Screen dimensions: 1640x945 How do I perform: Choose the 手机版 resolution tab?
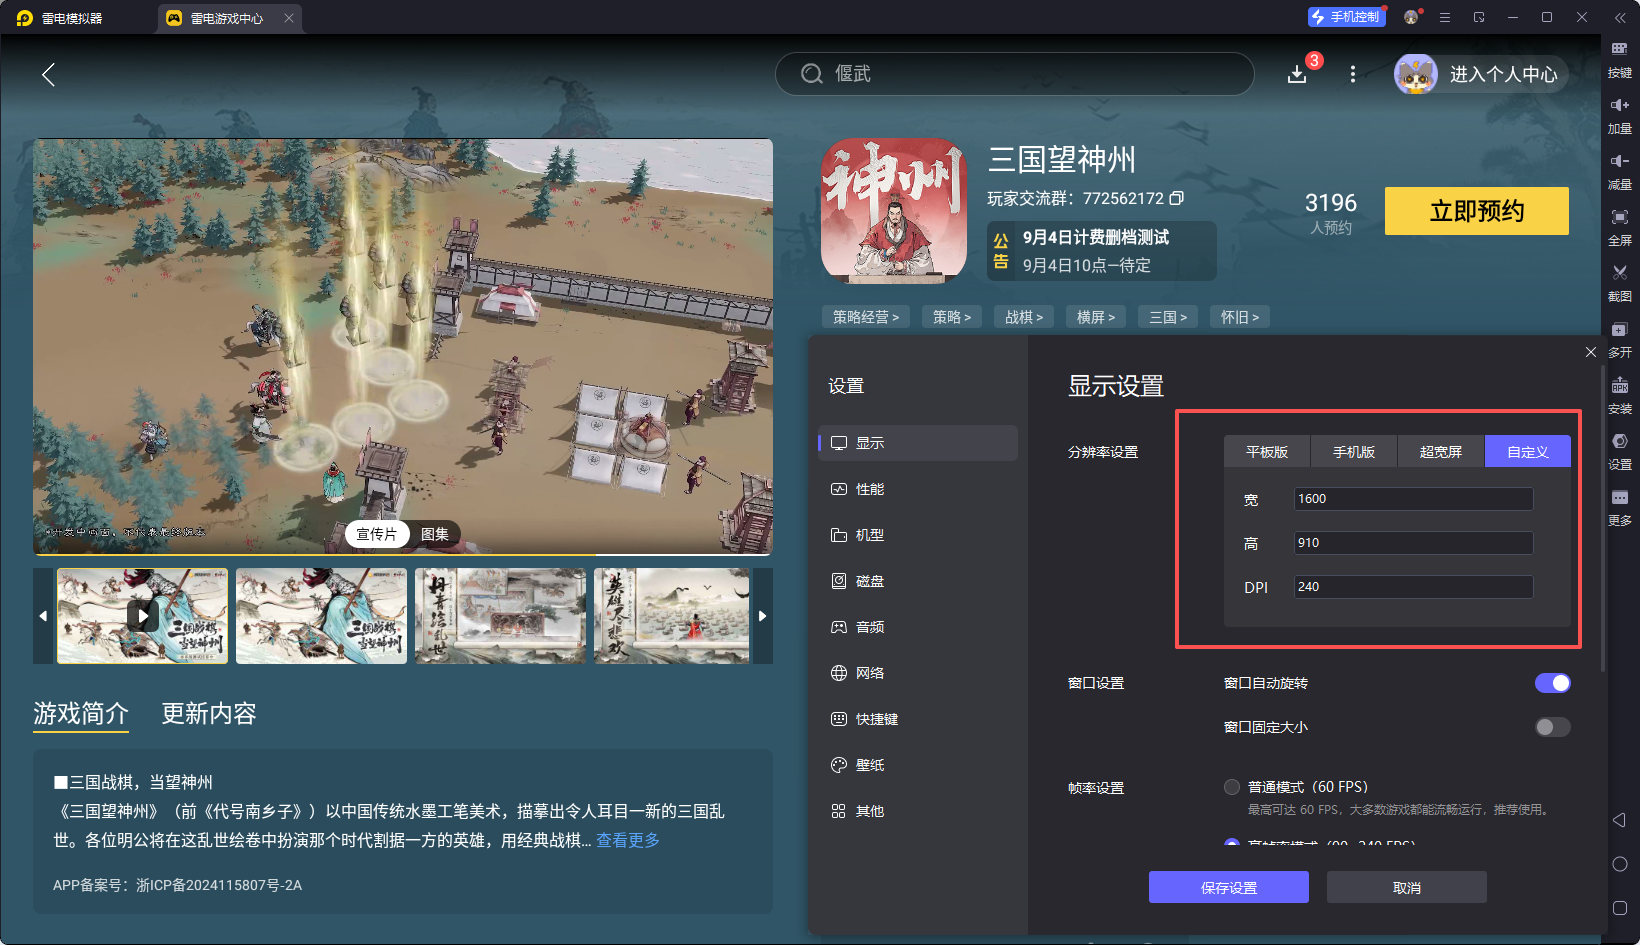1354,452
